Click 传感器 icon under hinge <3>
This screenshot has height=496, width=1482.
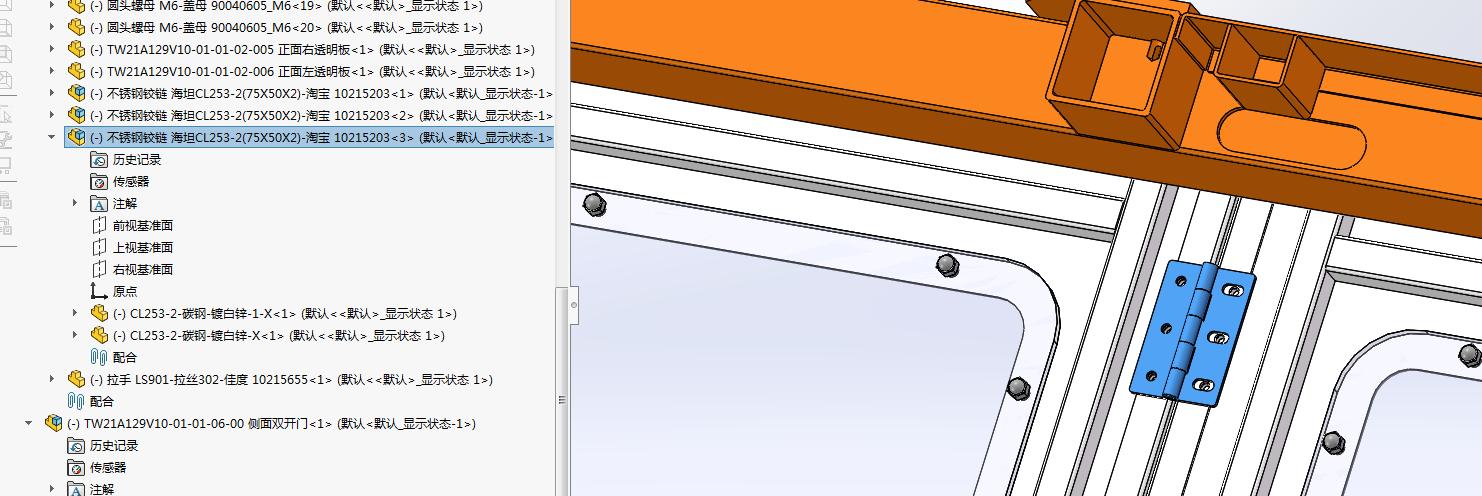tap(99, 182)
